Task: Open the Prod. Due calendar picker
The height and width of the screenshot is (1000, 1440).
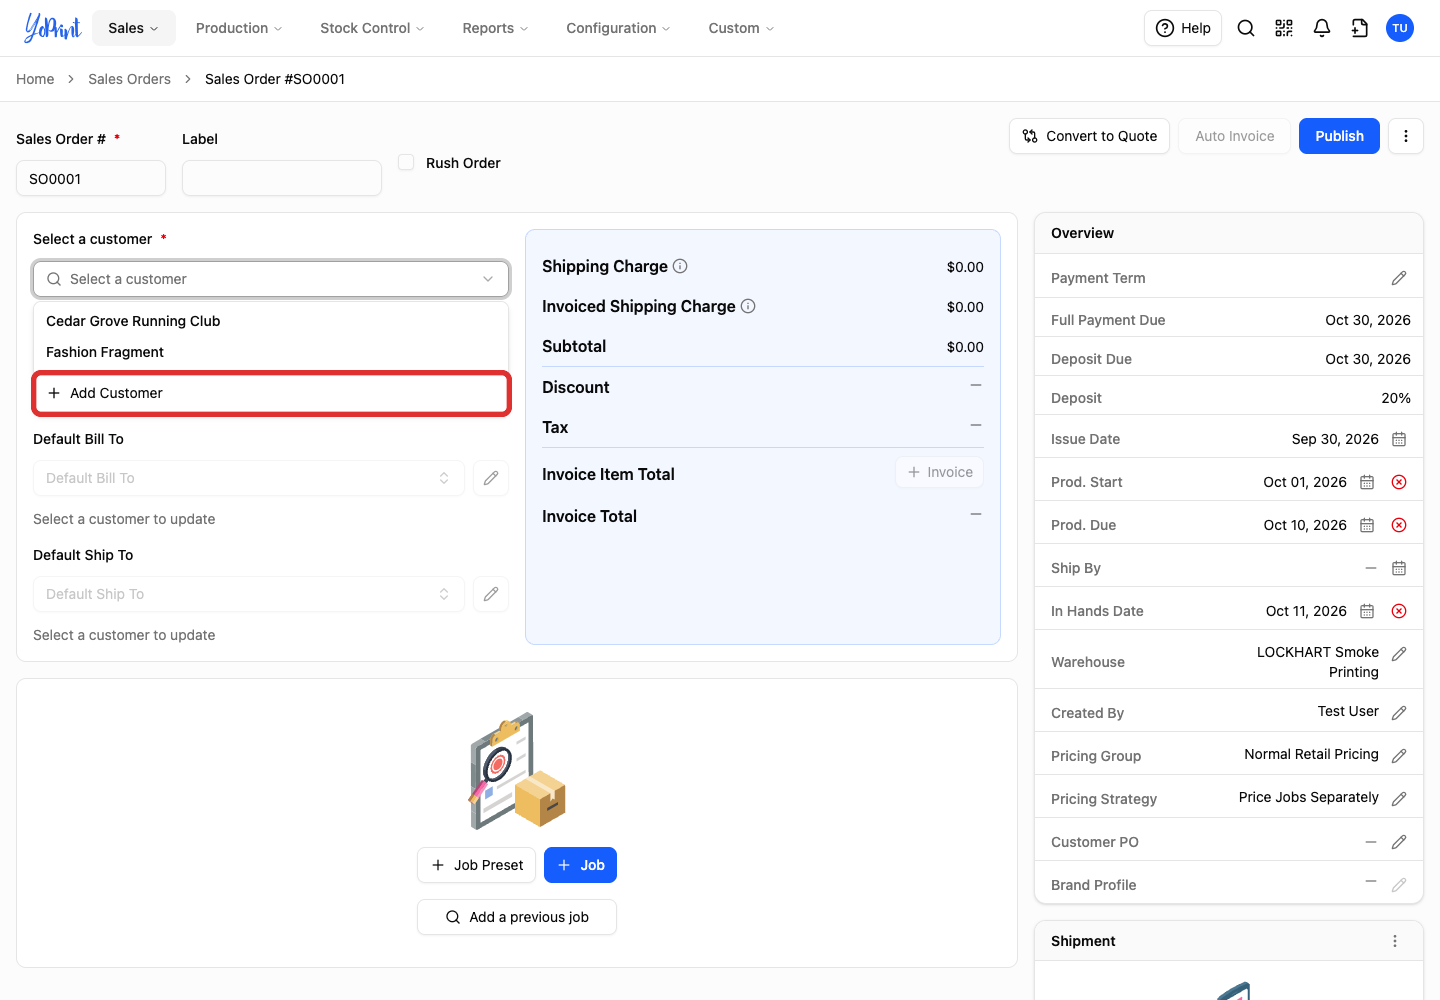Action: point(1367,525)
